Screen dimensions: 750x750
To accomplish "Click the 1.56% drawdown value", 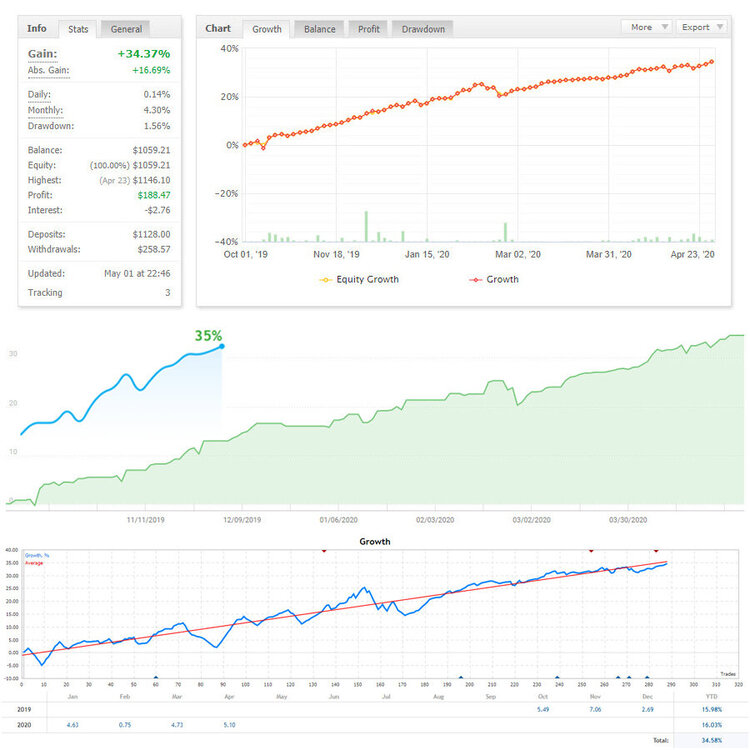I will click(157, 126).
